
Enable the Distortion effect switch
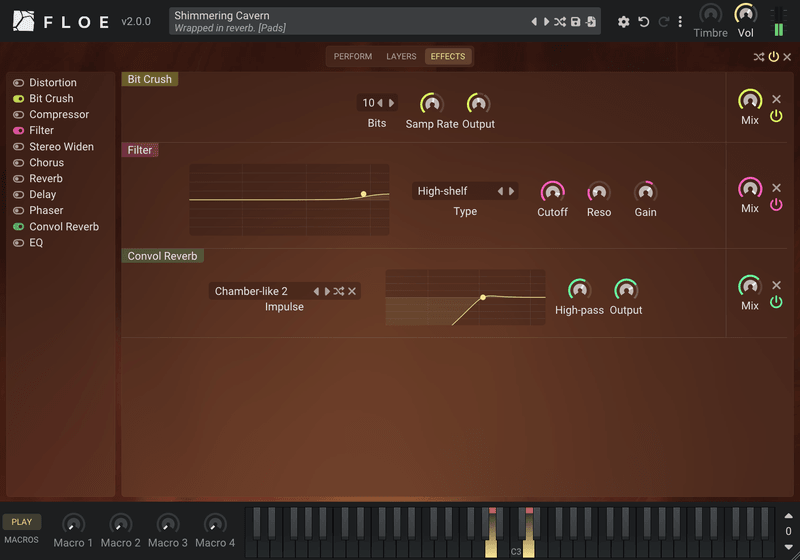(18, 83)
